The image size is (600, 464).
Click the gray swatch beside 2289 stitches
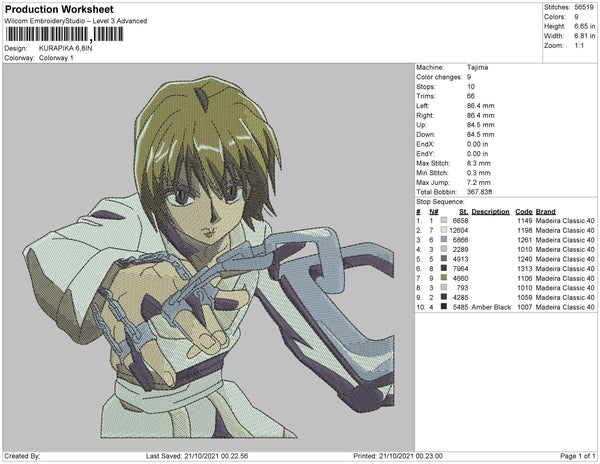coord(444,249)
